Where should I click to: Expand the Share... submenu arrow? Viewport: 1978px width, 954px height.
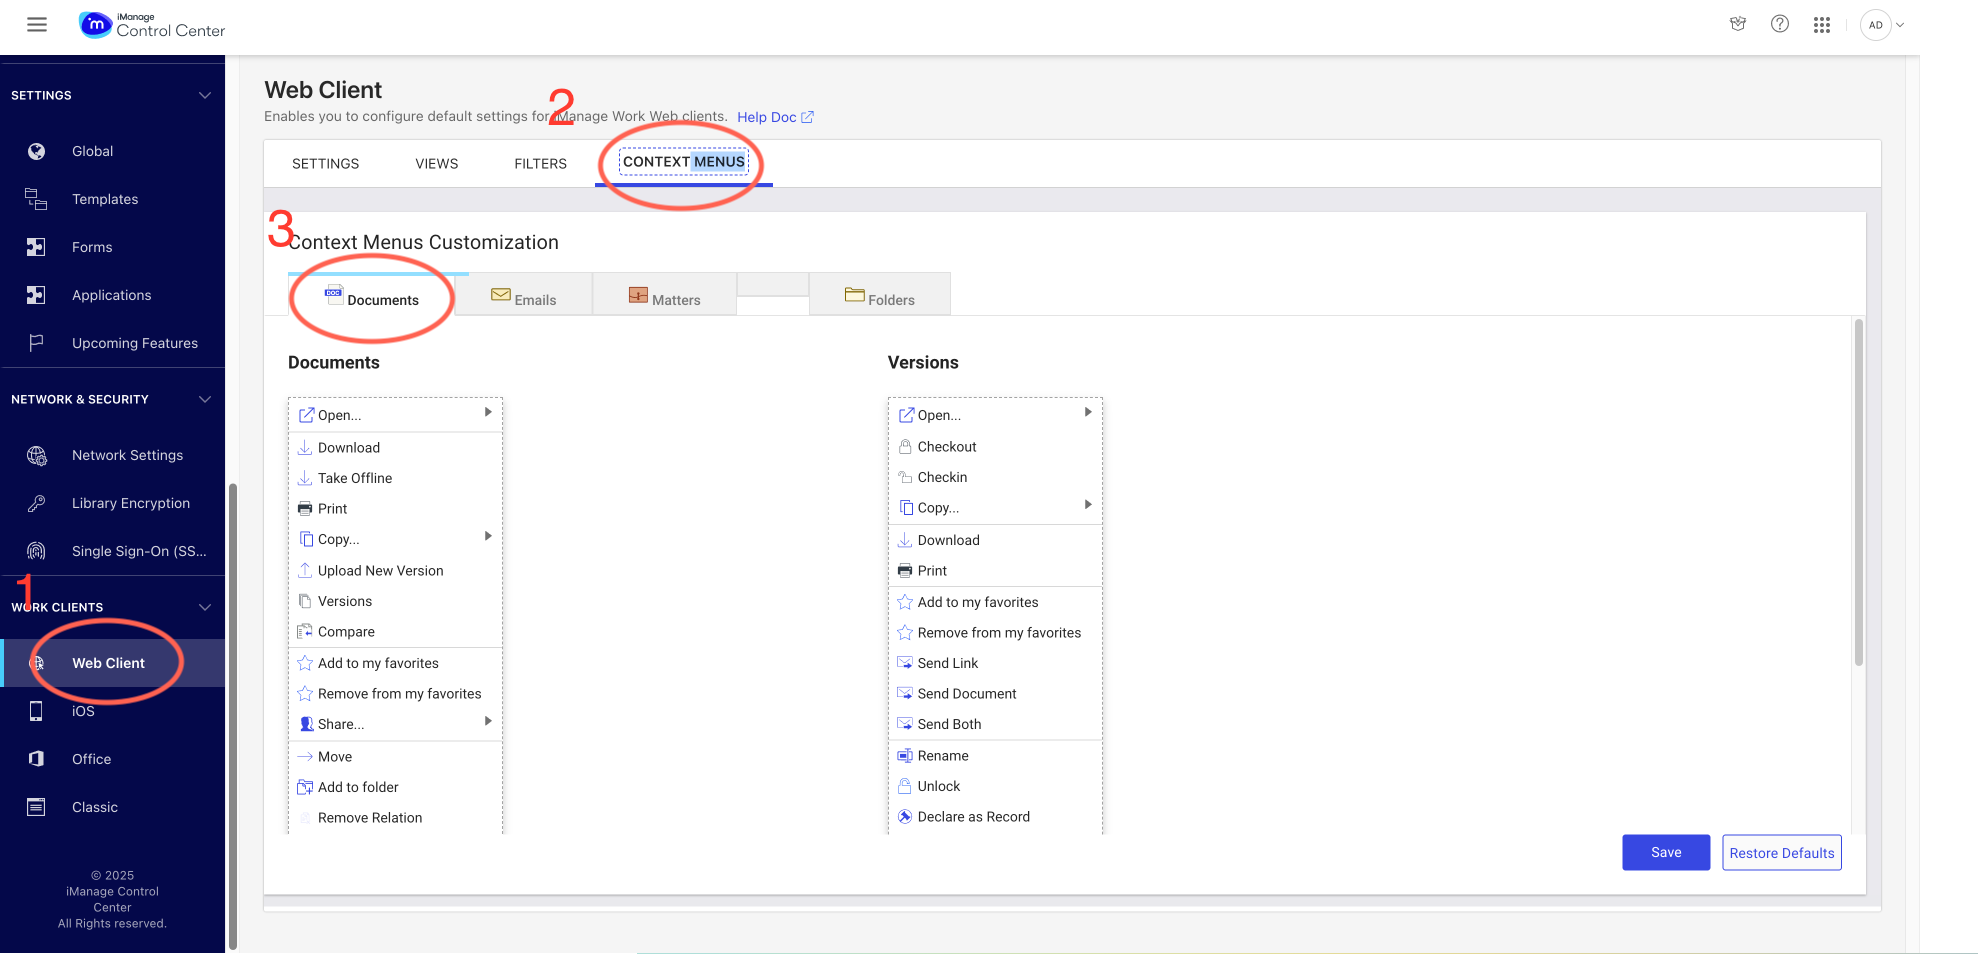488,722
